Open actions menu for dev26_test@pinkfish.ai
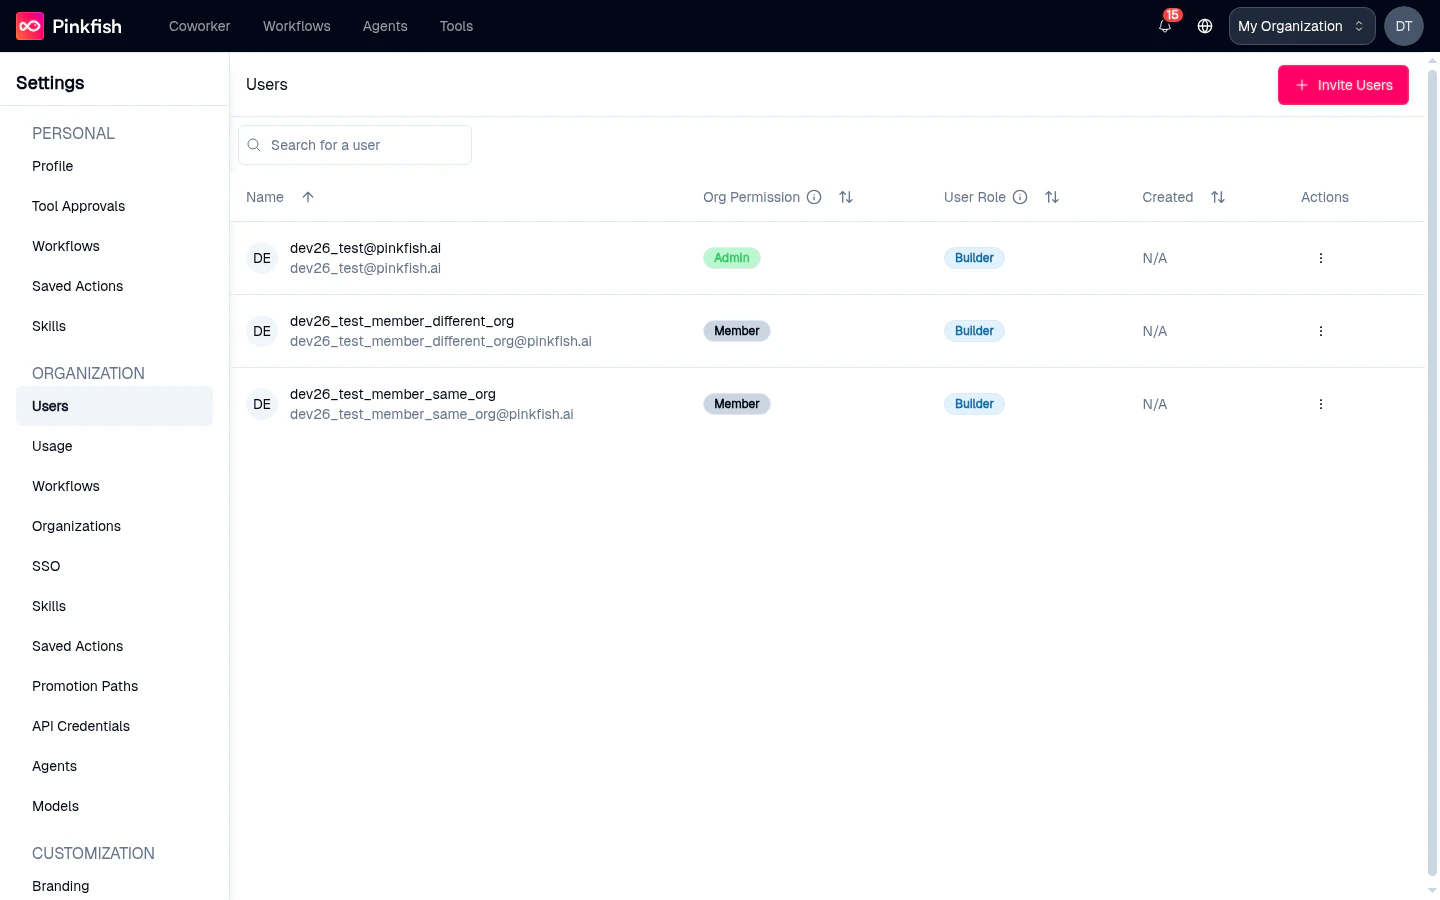 (x=1321, y=258)
